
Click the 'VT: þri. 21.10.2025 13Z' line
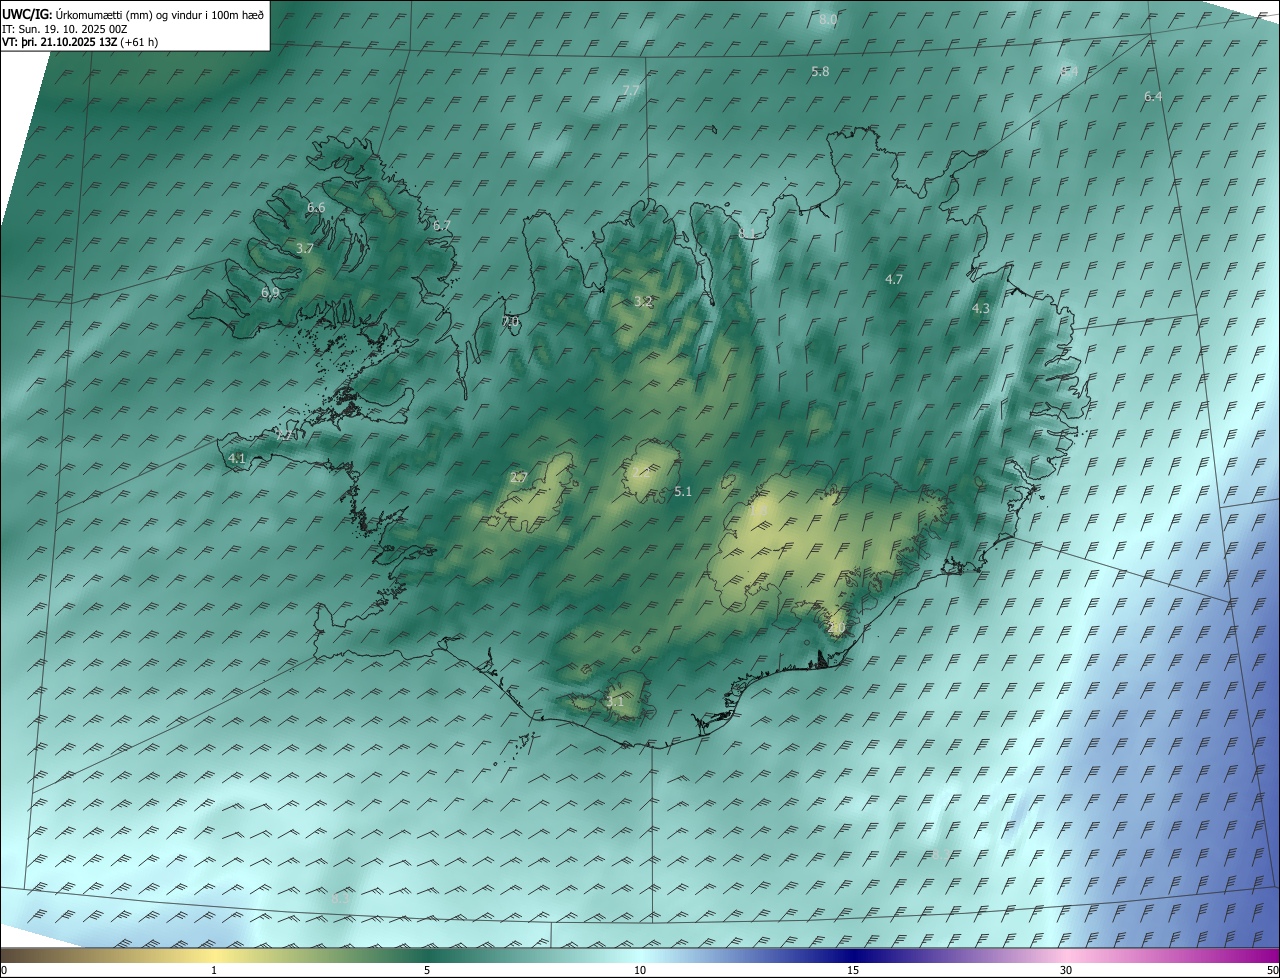click(x=60, y=42)
